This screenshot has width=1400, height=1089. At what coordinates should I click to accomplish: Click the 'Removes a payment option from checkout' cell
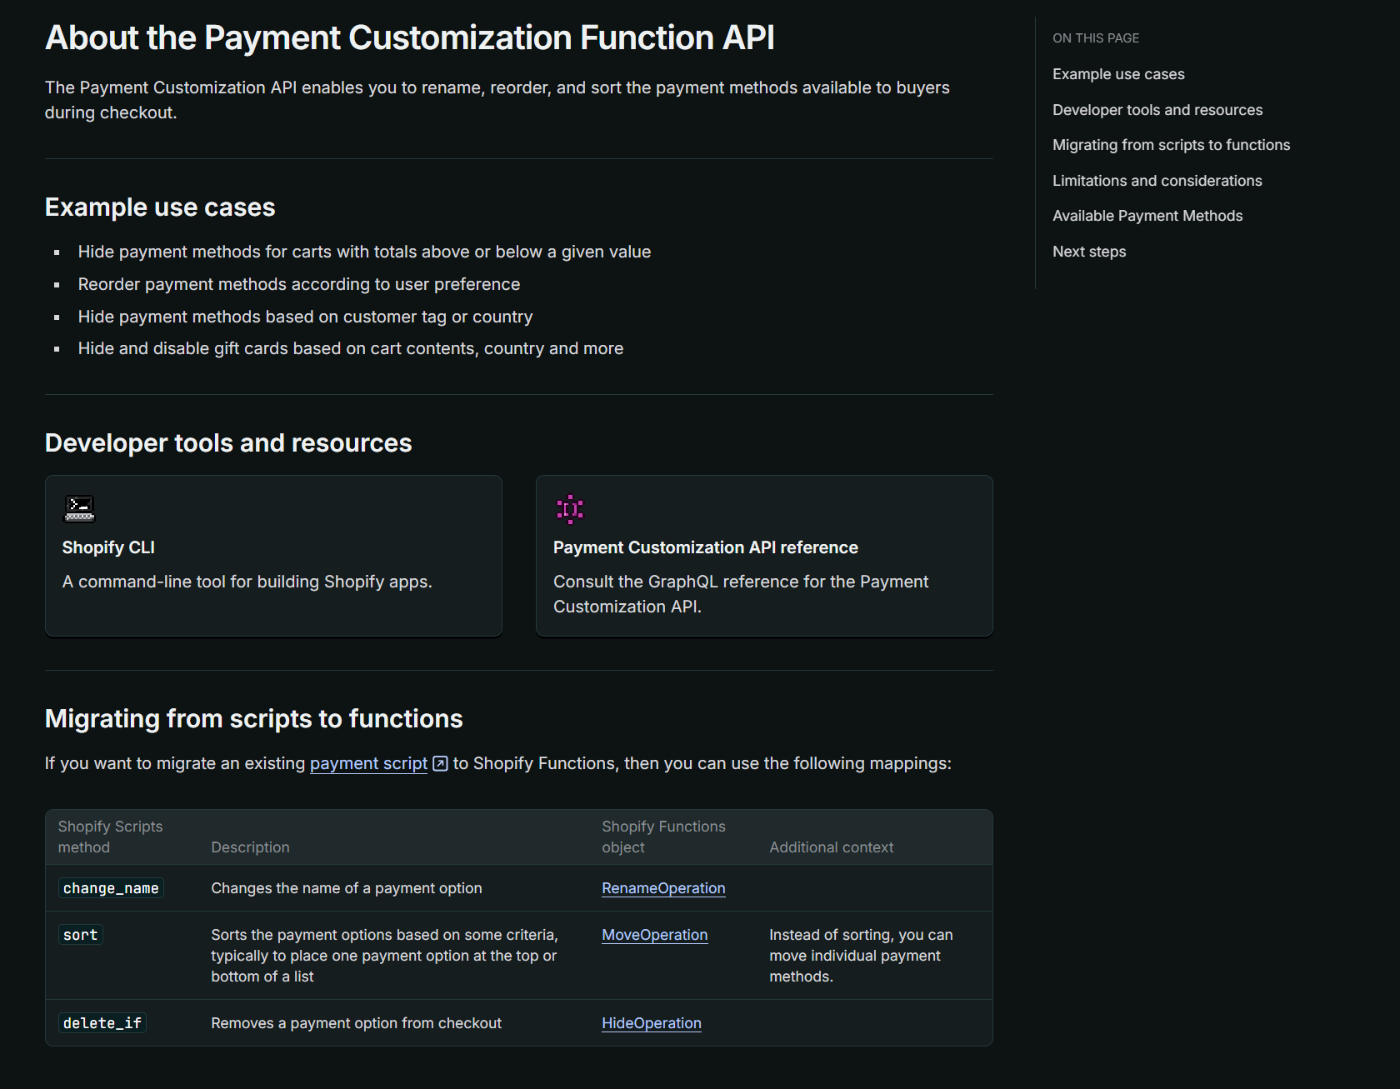356,1023
